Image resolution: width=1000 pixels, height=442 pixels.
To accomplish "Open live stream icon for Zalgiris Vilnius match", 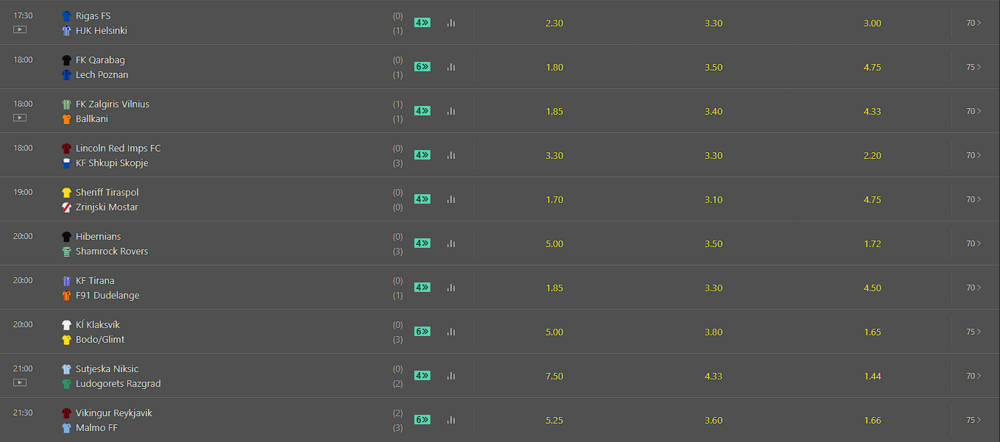I will [x=20, y=118].
